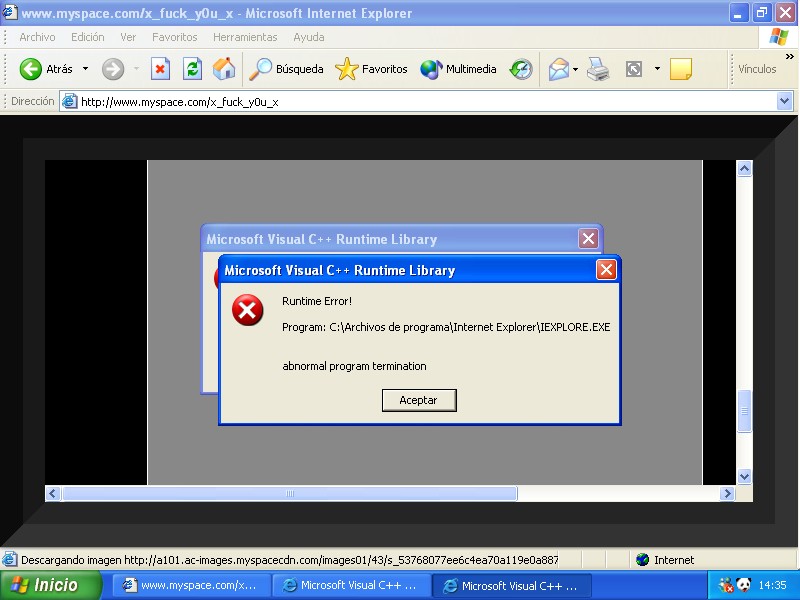Image resolution: width=800 pixels, height=600 pixels.
Task: Open the Búsqueda search tool
Action: [x=286, y=69]
